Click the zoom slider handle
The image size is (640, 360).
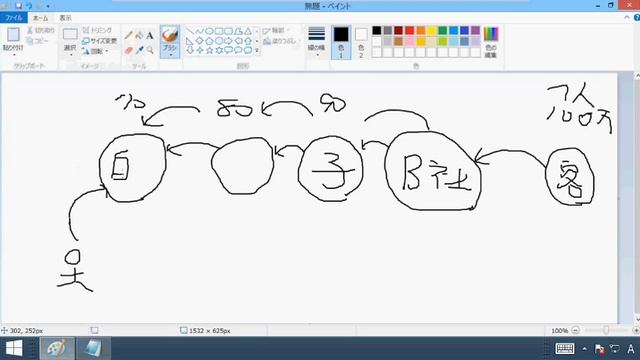click(606, 330)
